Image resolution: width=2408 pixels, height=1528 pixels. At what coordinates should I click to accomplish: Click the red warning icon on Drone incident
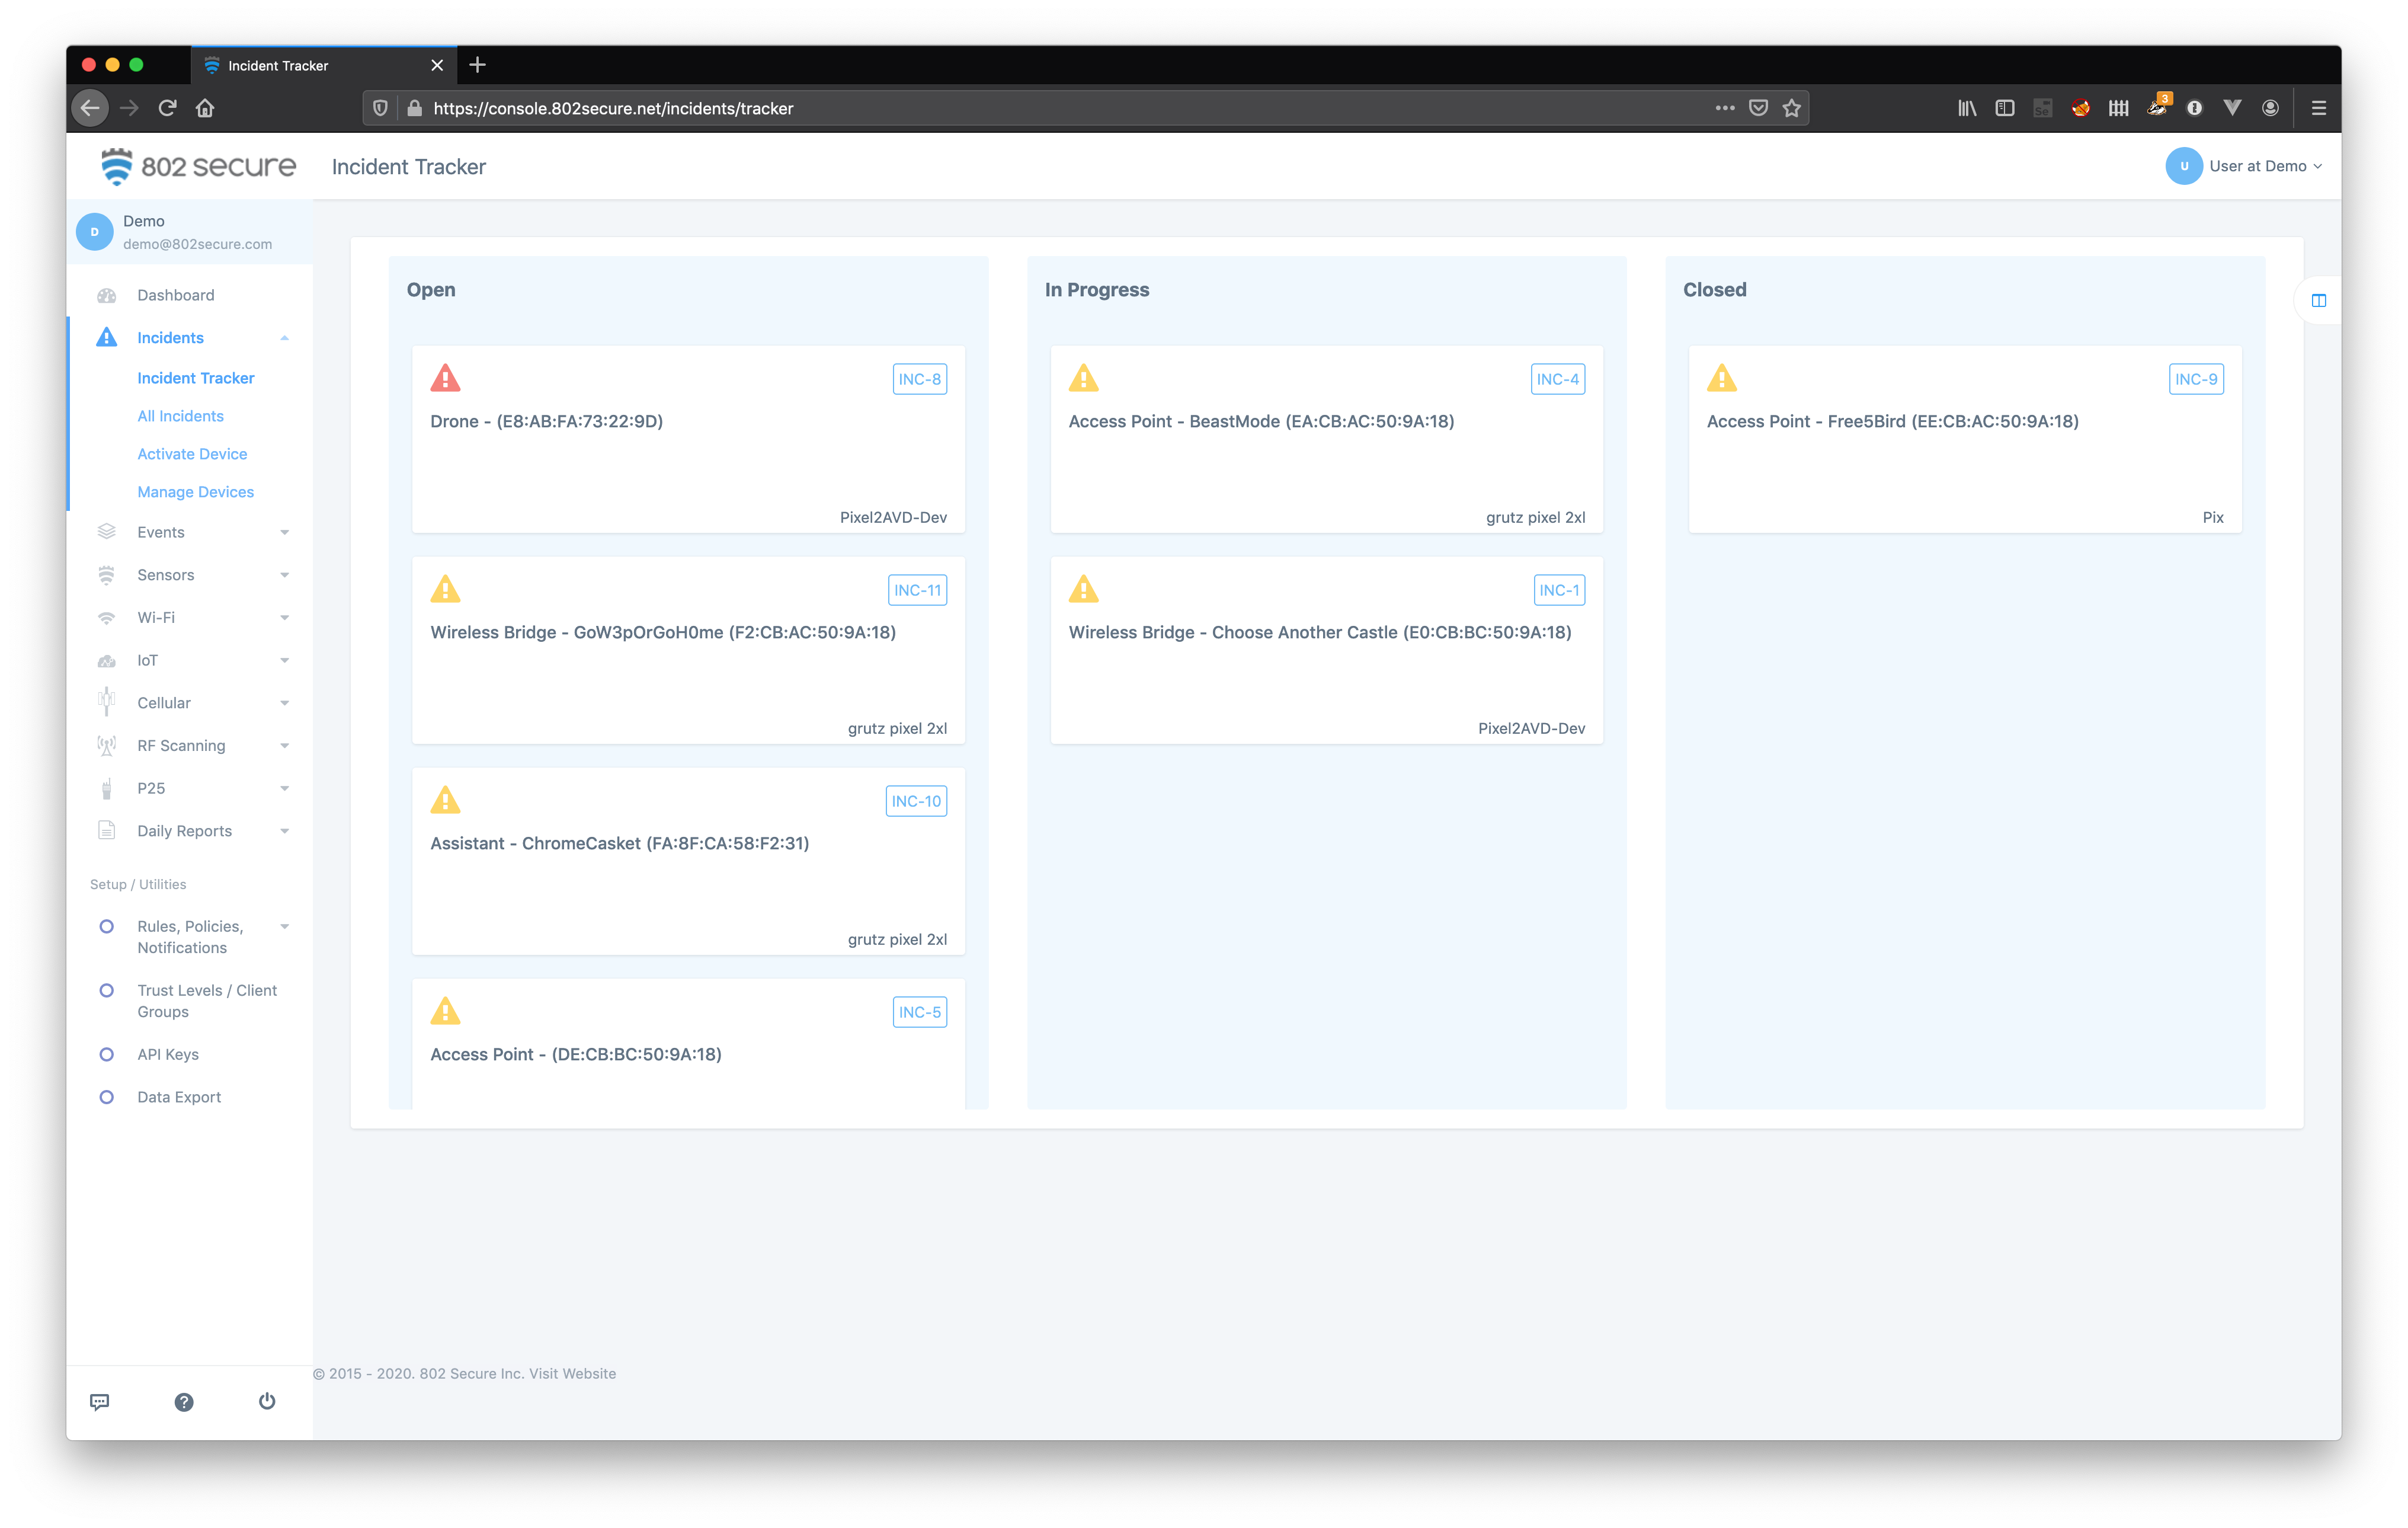pyautogui.click(x=445, y=379)
